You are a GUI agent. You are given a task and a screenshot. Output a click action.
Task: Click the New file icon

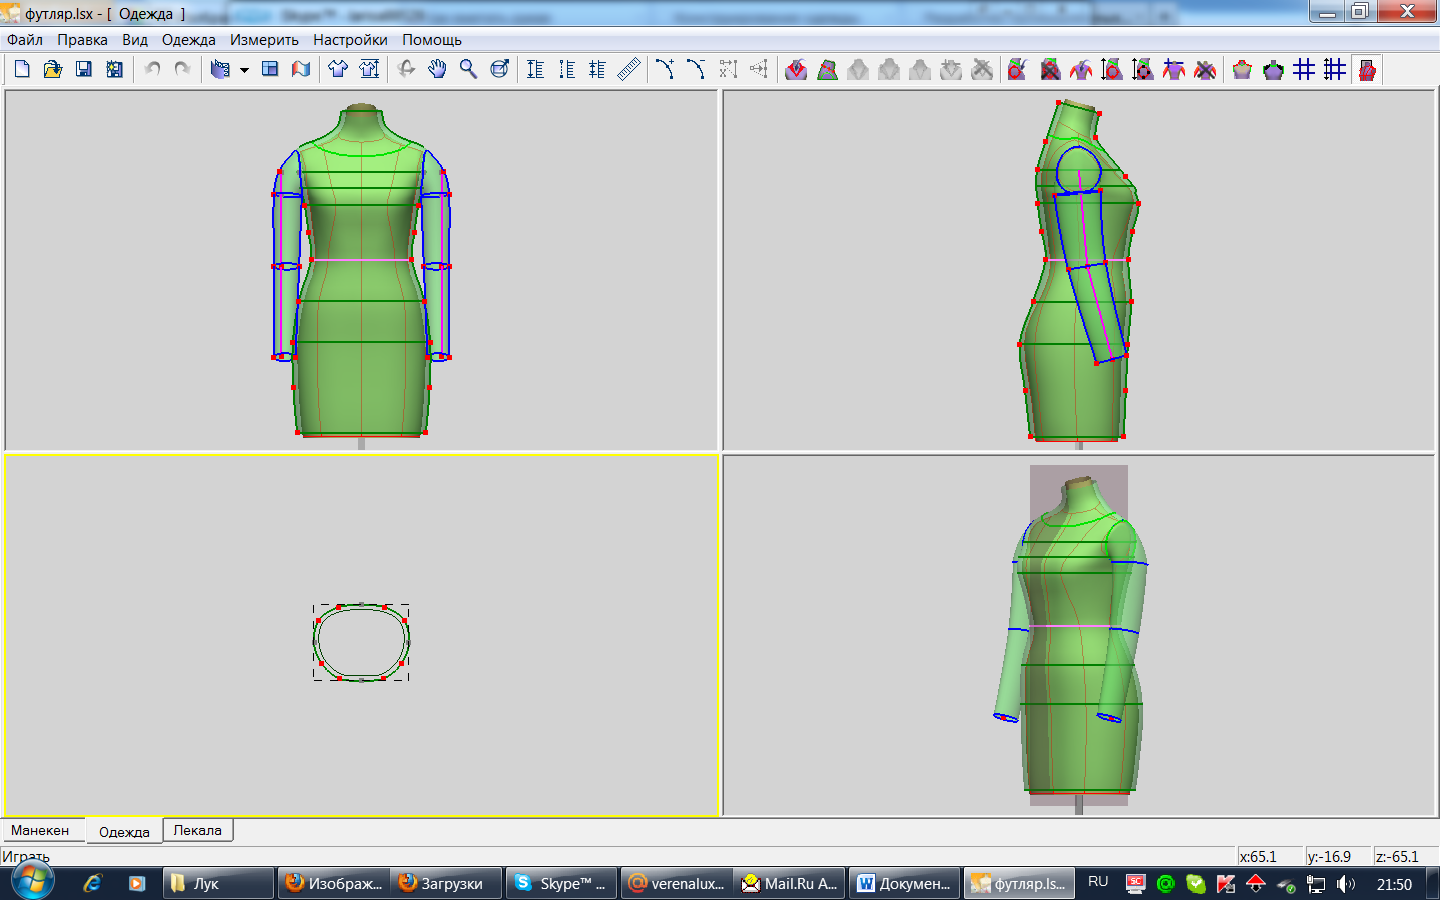click(22, 69)
